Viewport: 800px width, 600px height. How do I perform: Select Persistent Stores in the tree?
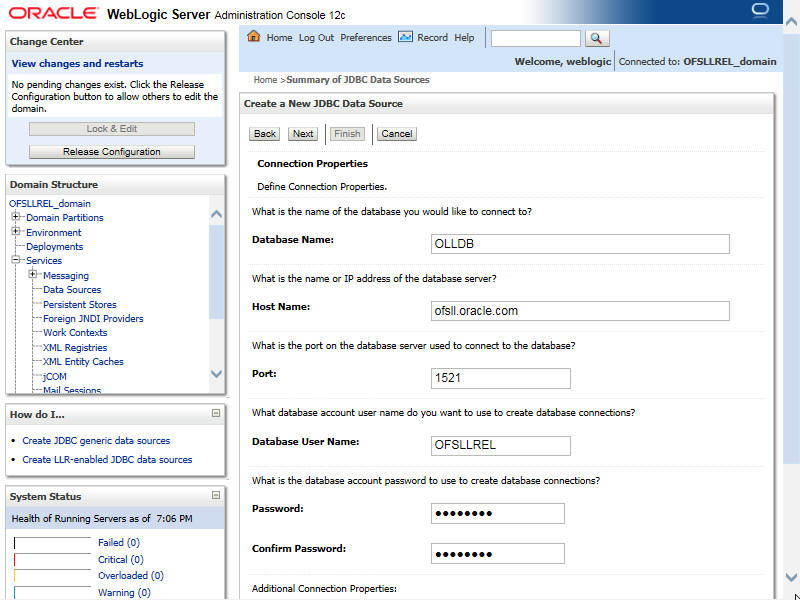point(80,304)
